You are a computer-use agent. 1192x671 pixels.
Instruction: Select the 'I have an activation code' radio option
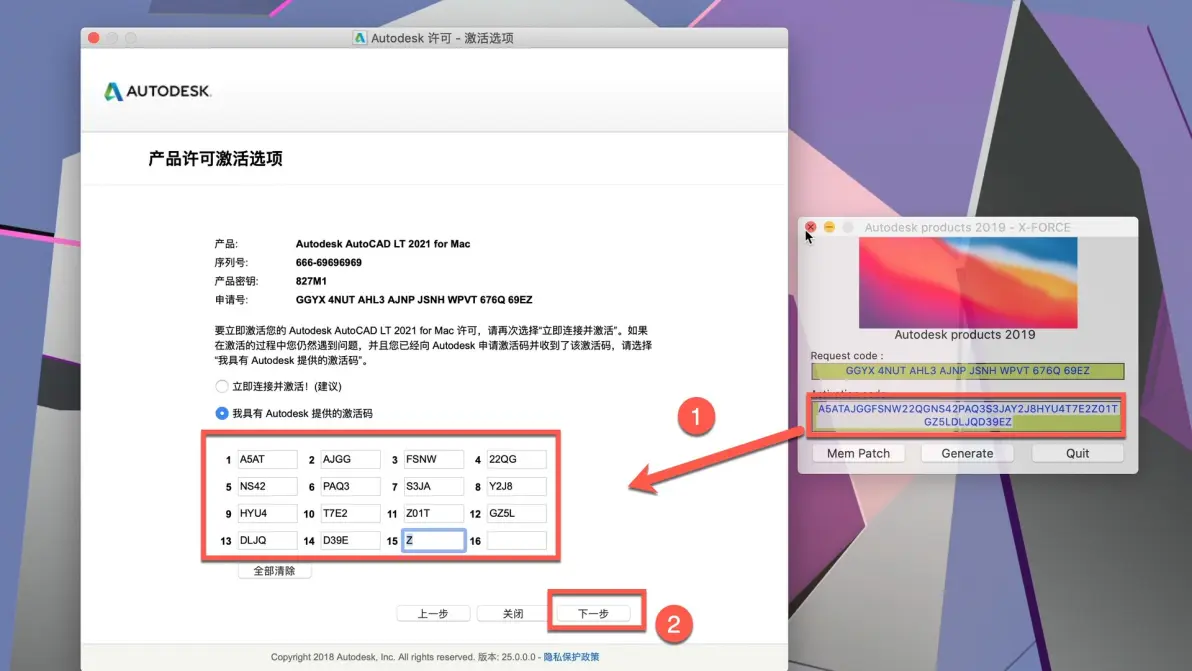click(x=222, y=413)
